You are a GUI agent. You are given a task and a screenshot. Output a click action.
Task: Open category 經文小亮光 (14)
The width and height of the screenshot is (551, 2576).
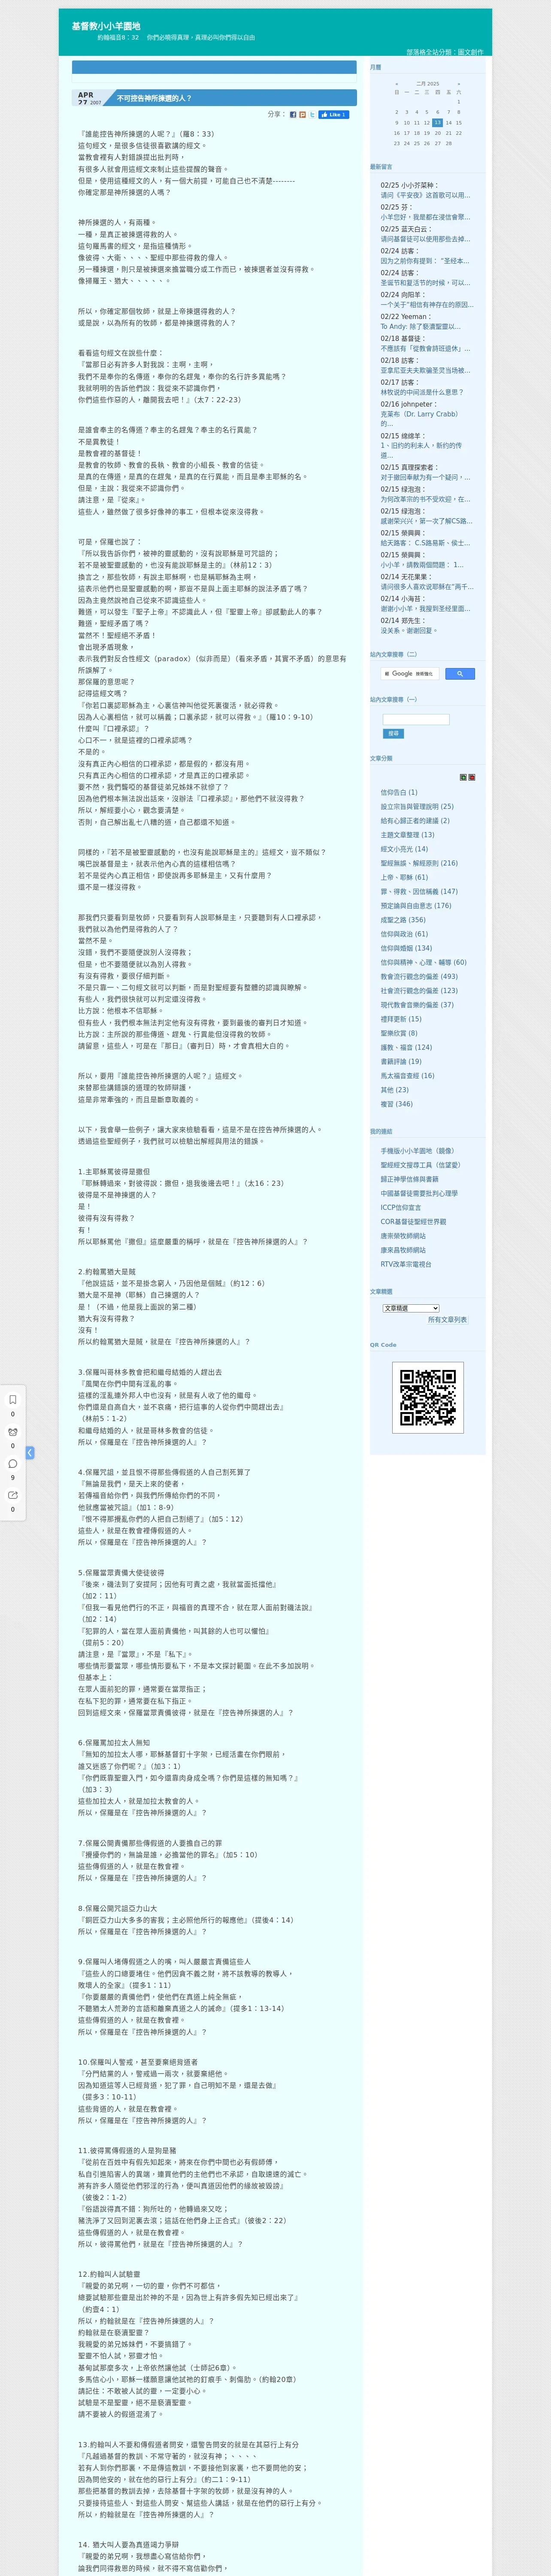pos(404,849)
